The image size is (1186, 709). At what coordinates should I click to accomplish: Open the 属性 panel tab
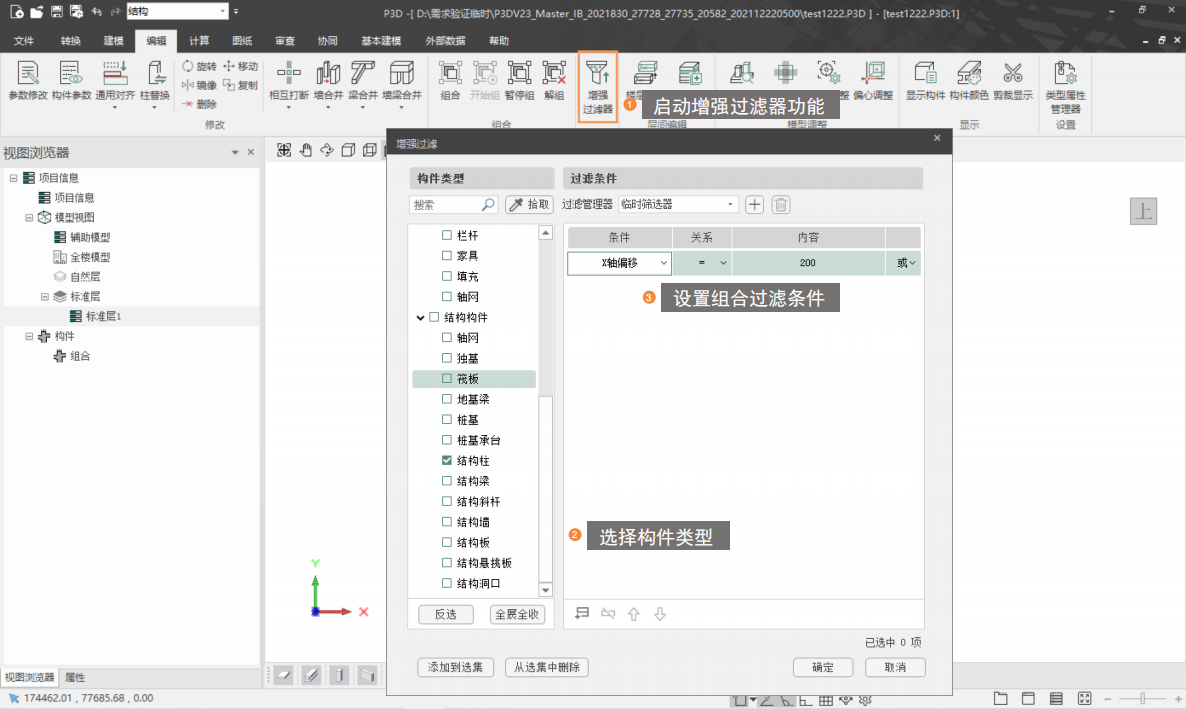point(75,677)
